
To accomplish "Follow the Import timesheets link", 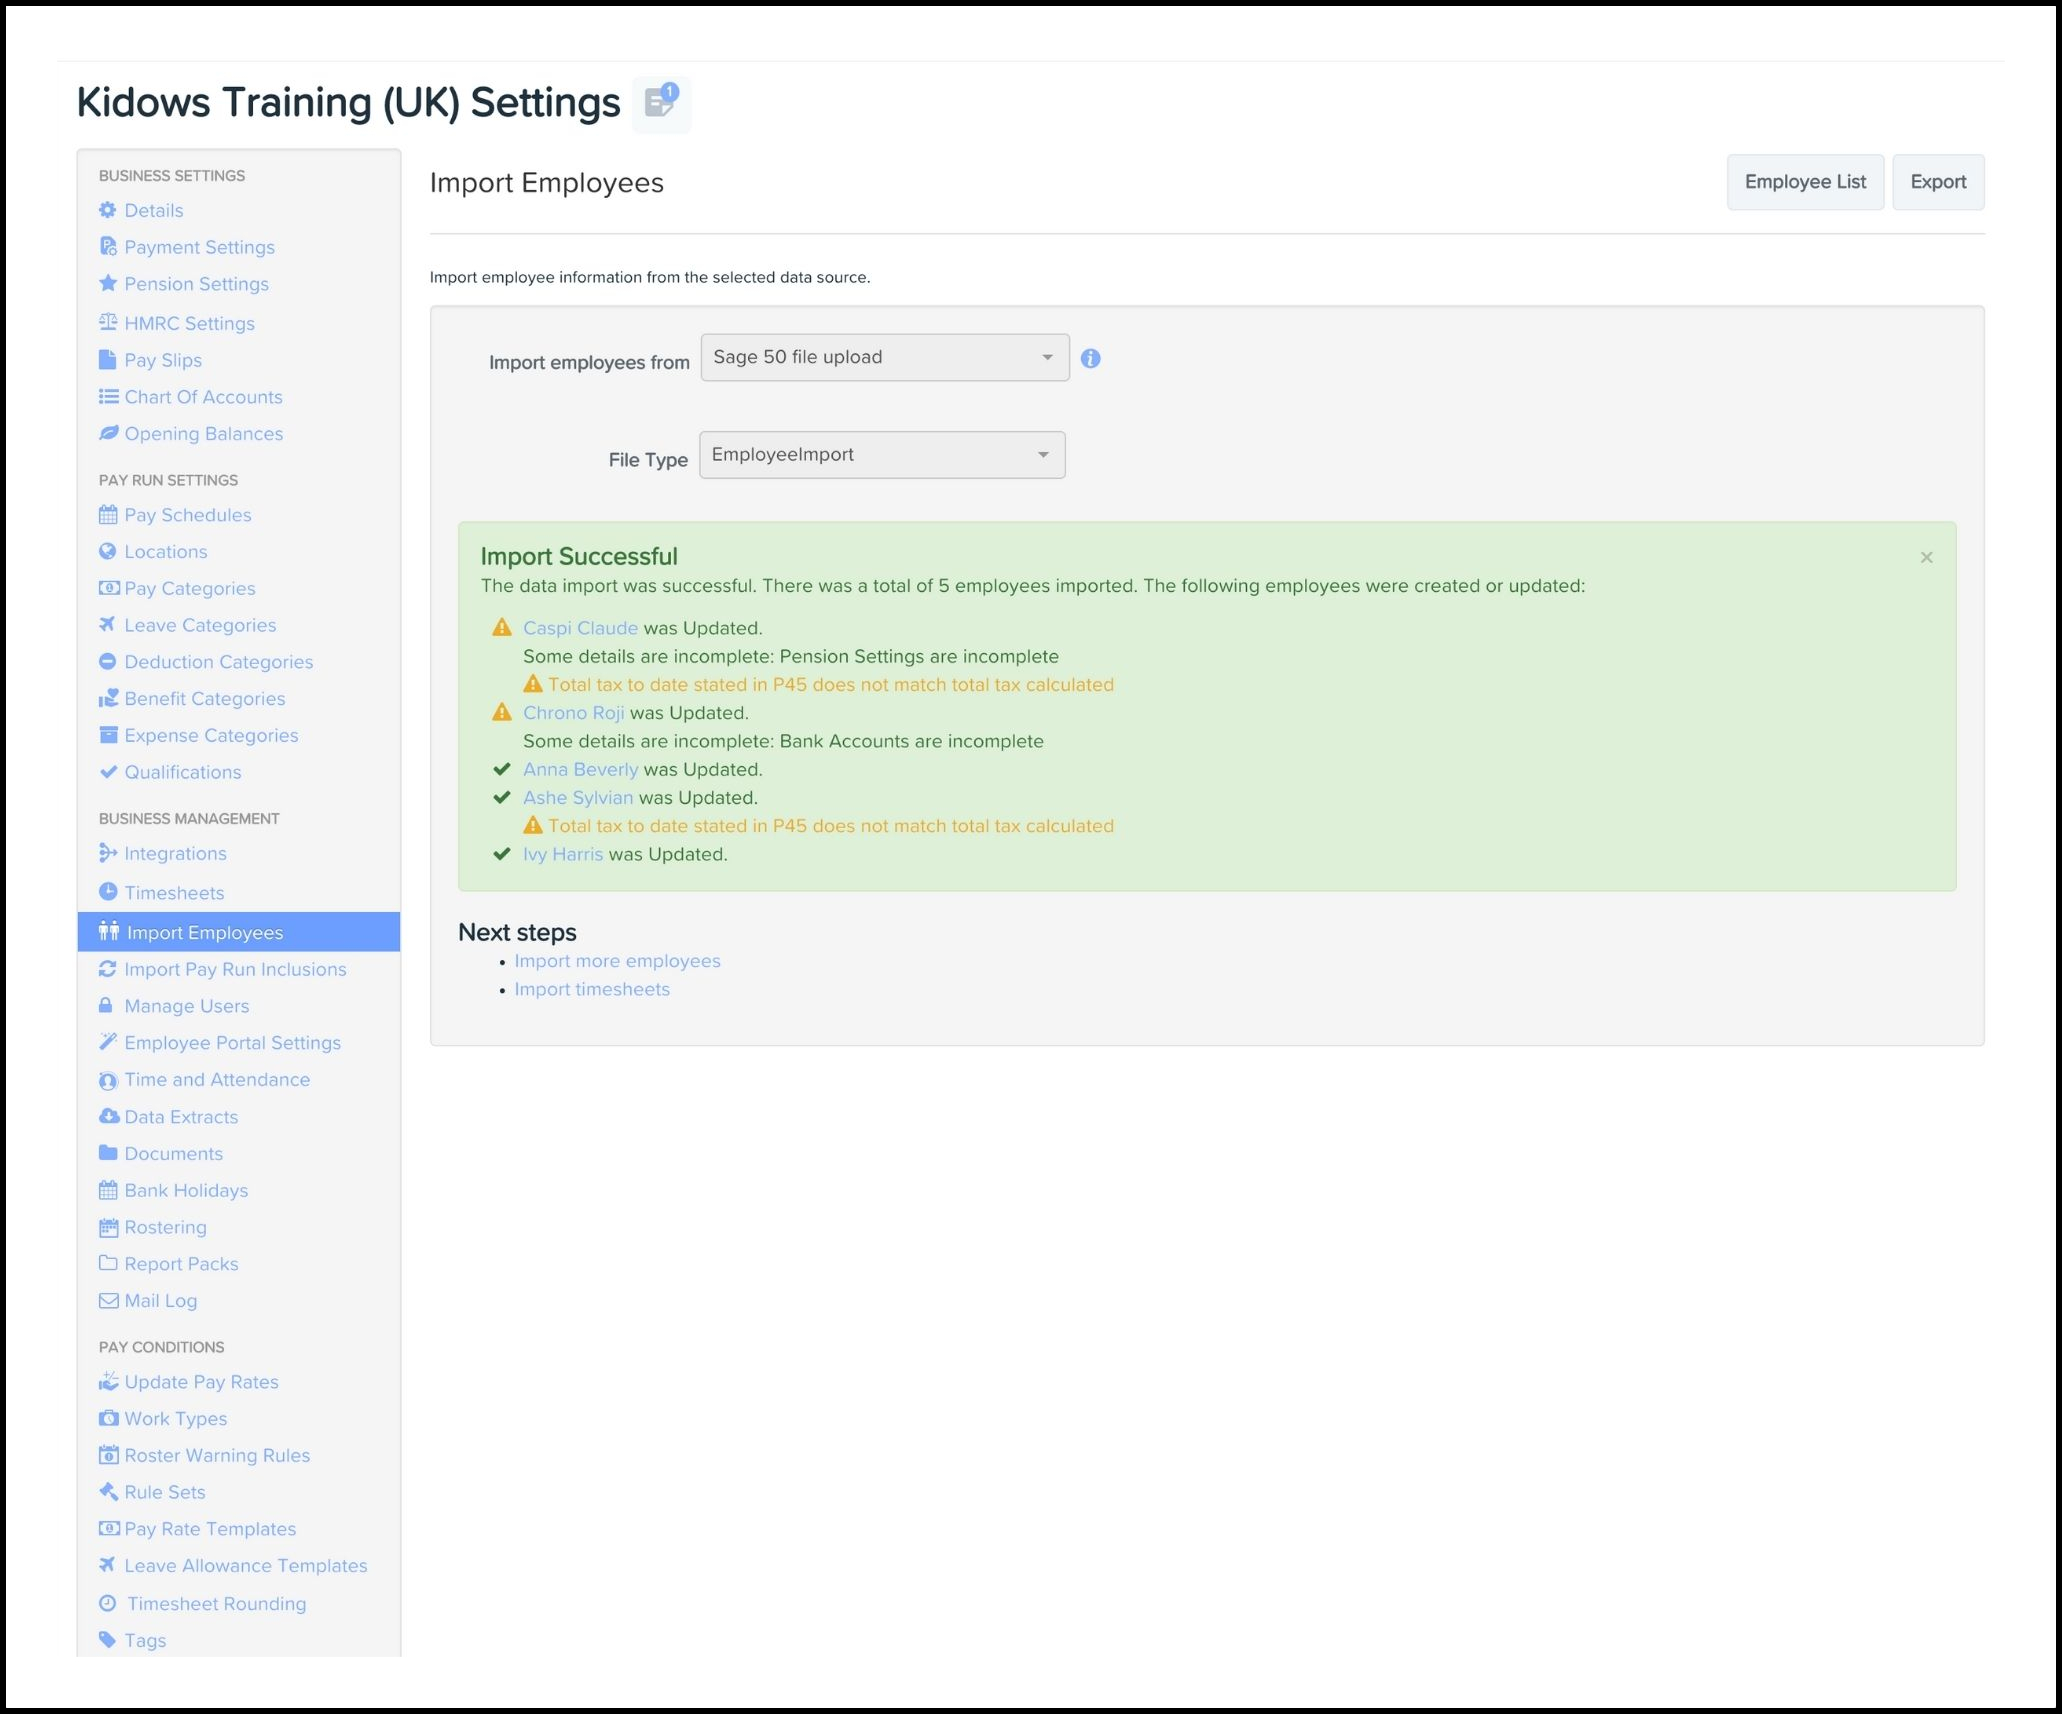I will tap(592, 989).
